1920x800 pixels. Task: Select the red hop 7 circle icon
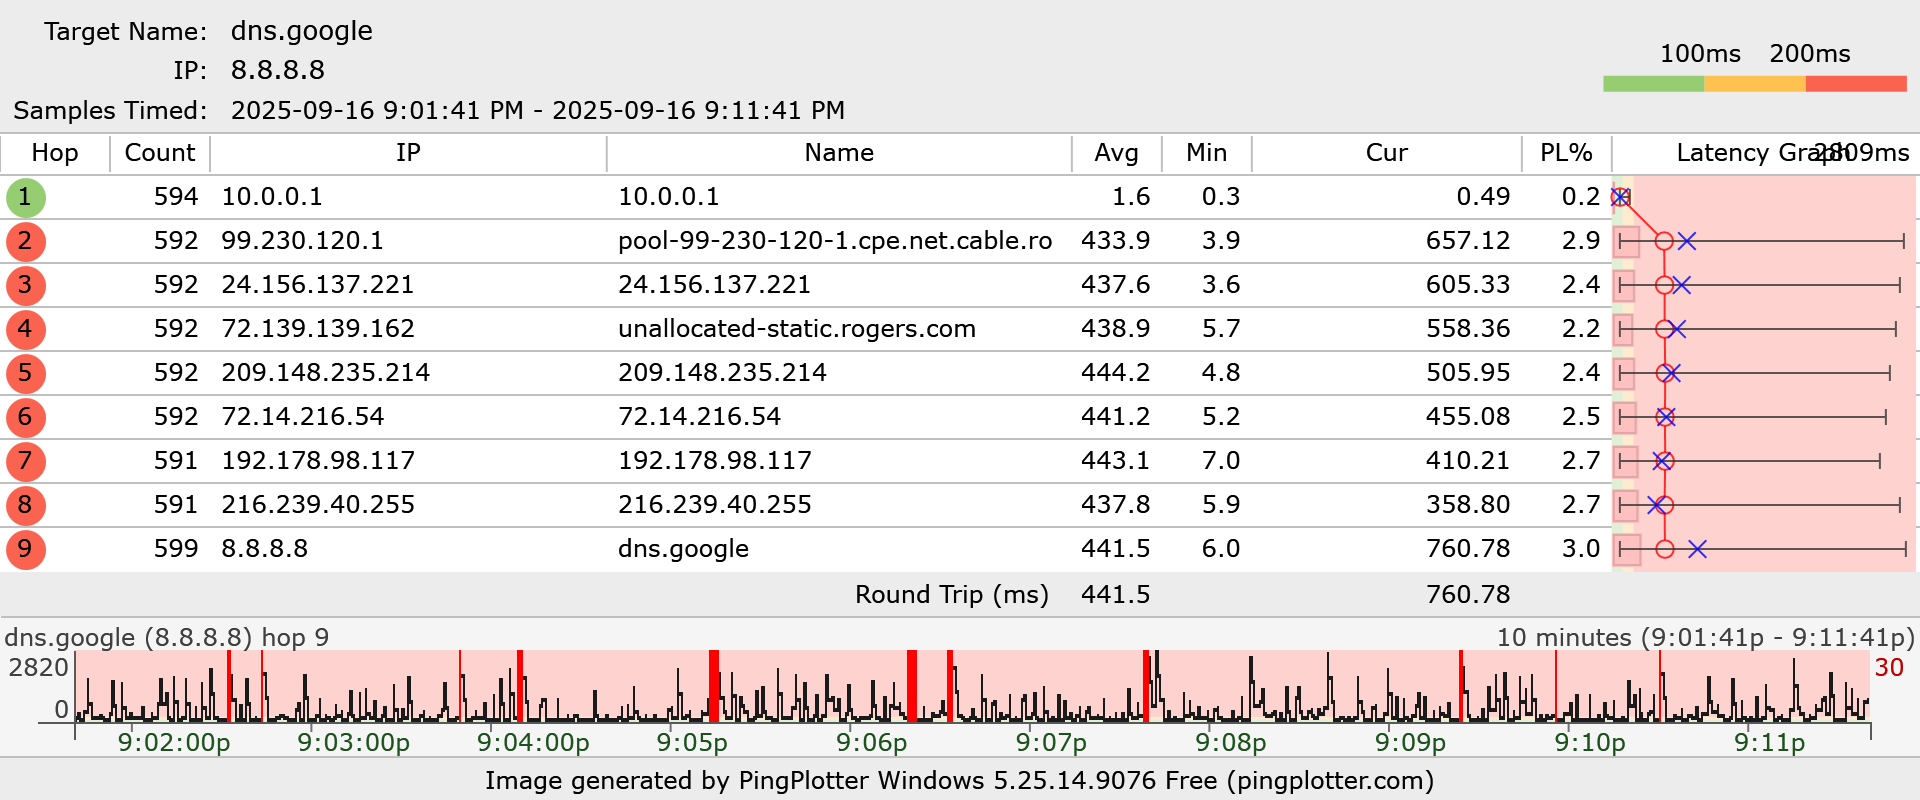(26, 461)
